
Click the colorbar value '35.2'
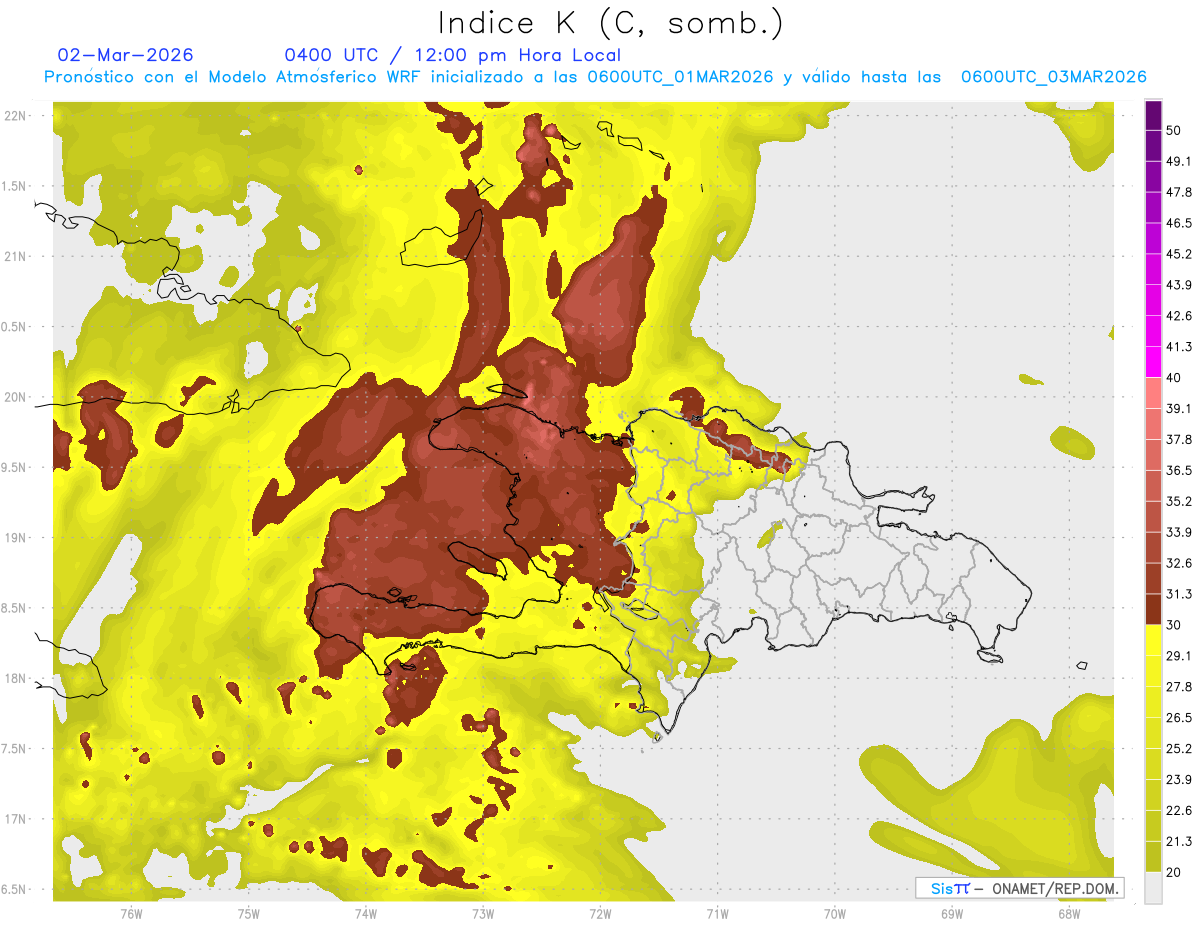(x=1179, y=501)
